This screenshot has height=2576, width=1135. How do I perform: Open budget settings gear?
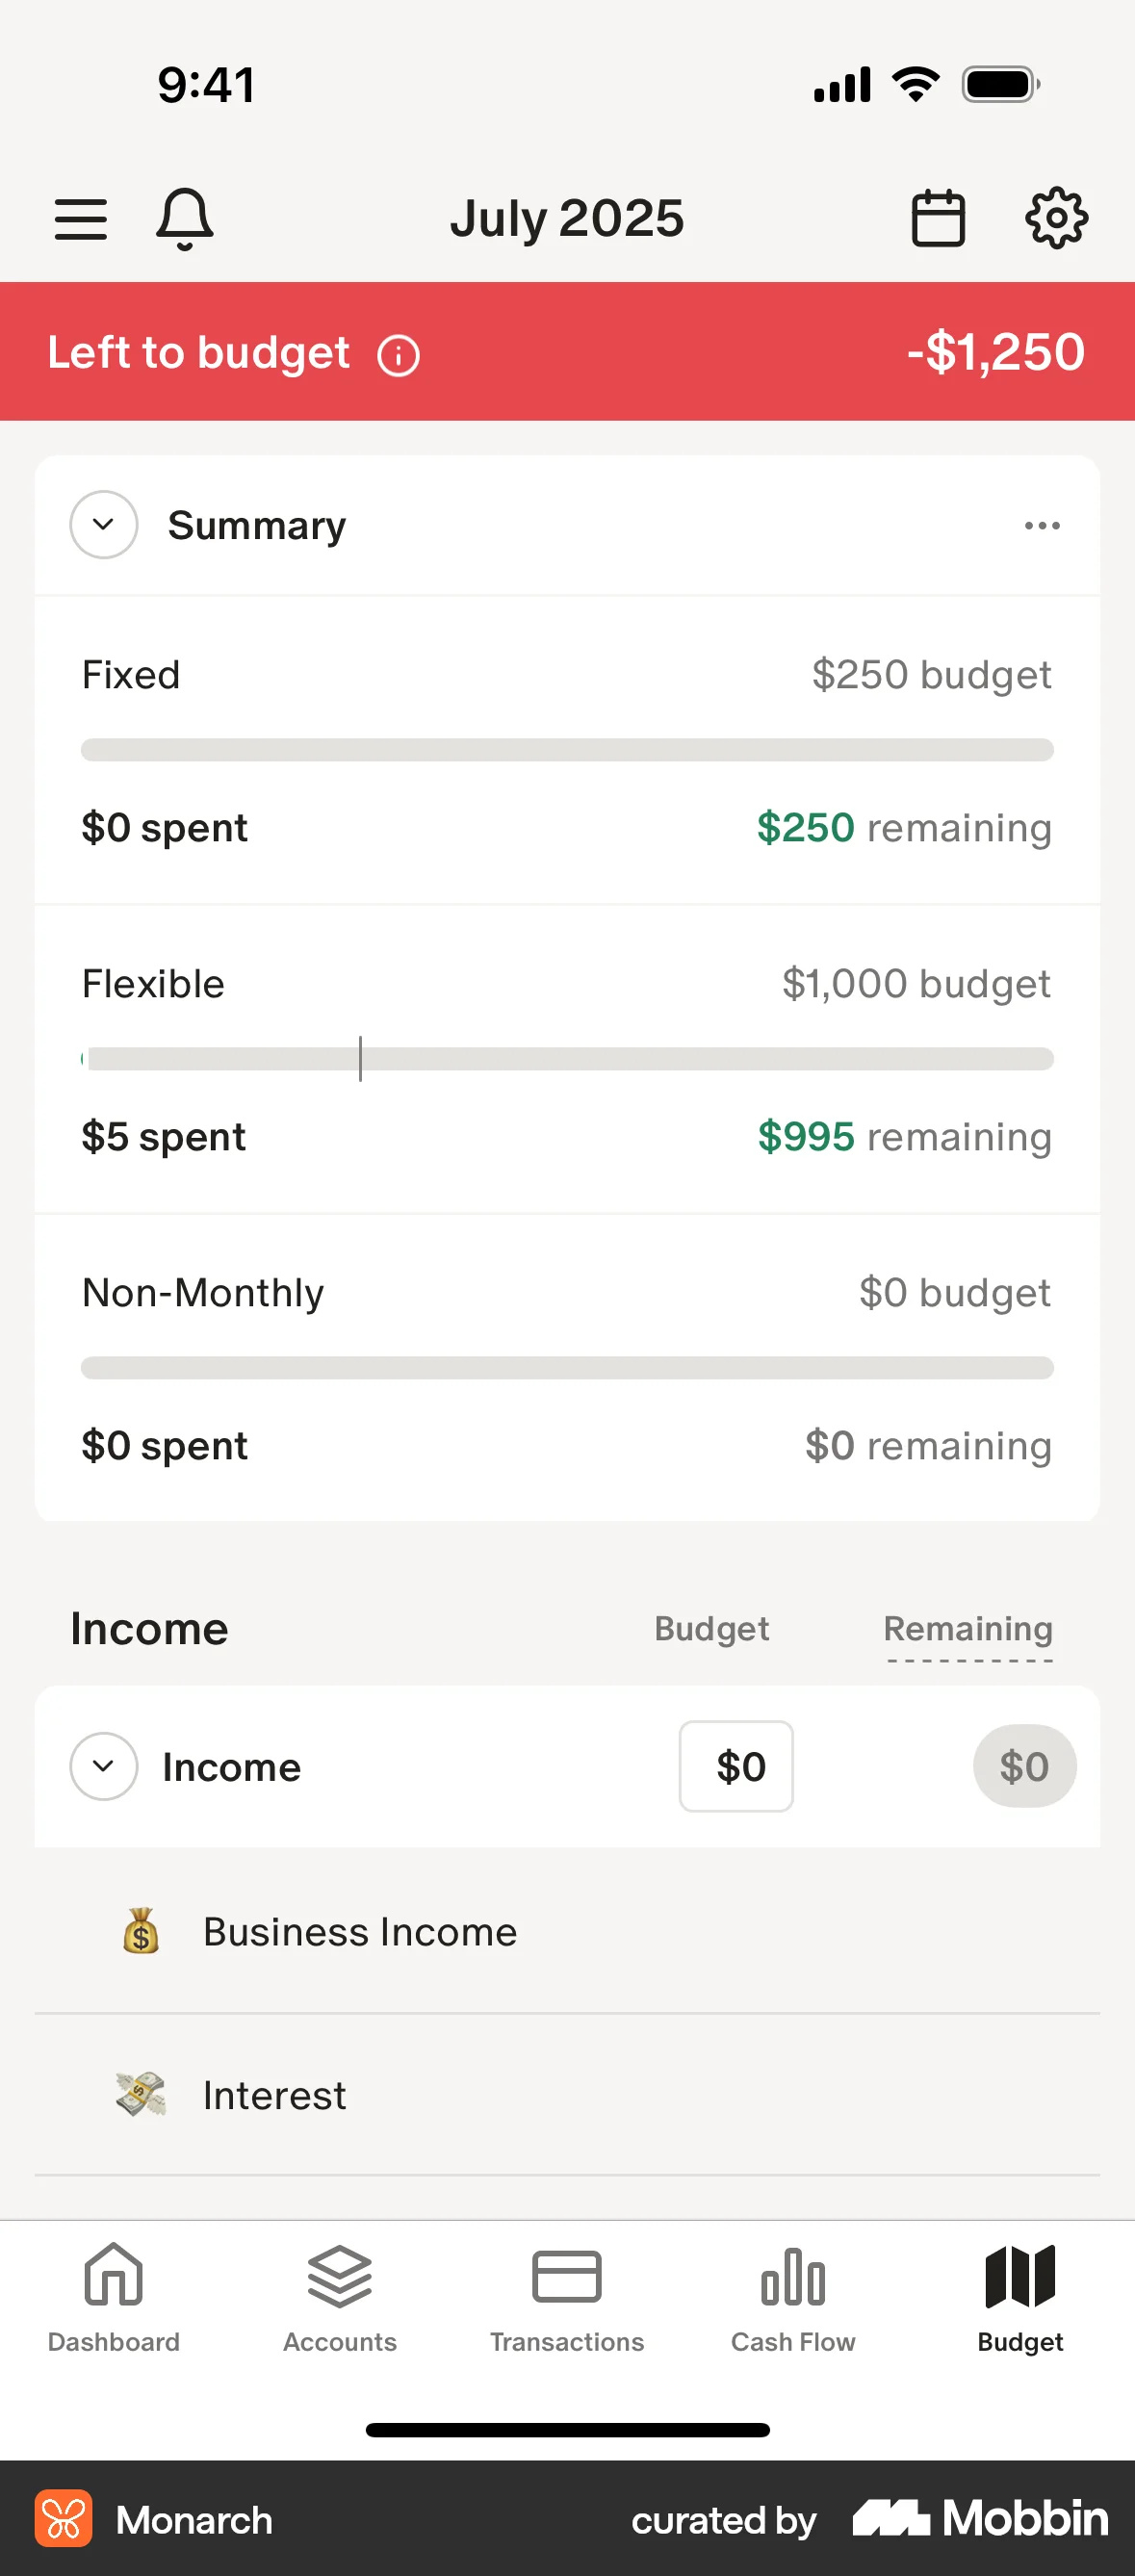click(1056, 218)
